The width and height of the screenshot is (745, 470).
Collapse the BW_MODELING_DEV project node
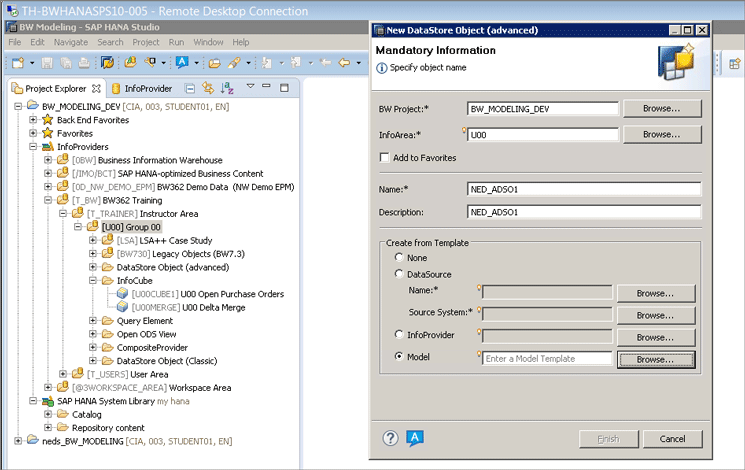coord(19,106)
